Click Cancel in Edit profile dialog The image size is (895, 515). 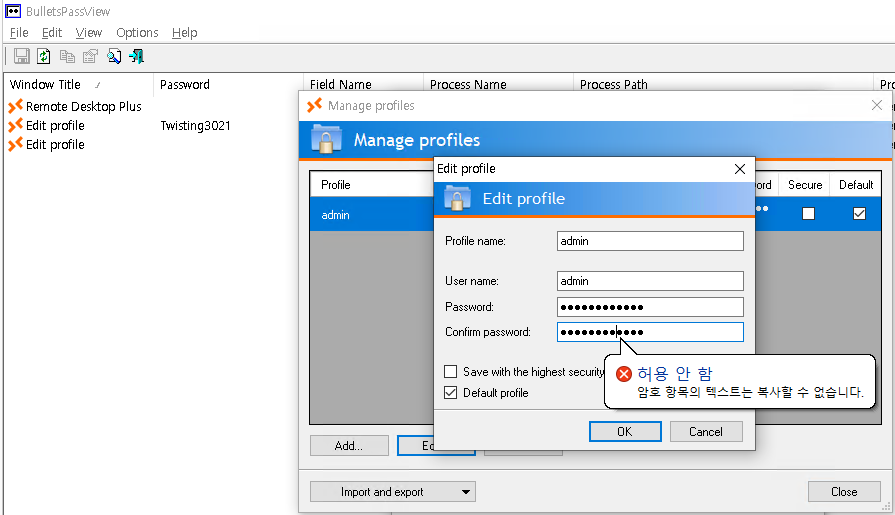click(706, 432)
